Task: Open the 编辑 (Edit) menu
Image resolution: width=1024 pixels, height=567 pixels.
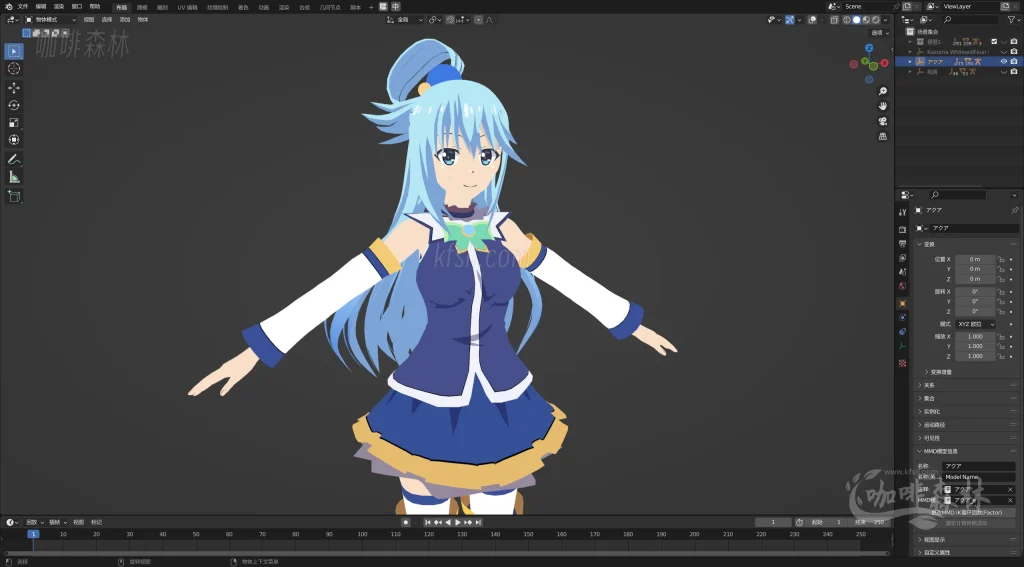Action: 40,7
